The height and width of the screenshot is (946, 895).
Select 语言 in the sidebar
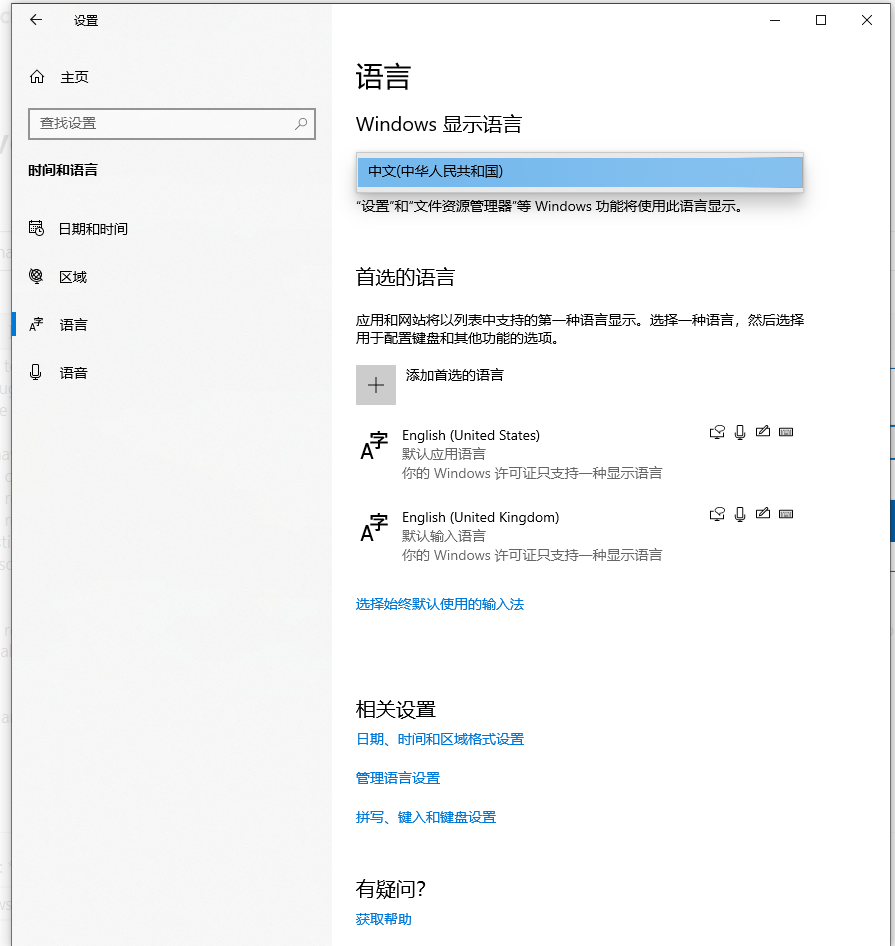(73, 325)
